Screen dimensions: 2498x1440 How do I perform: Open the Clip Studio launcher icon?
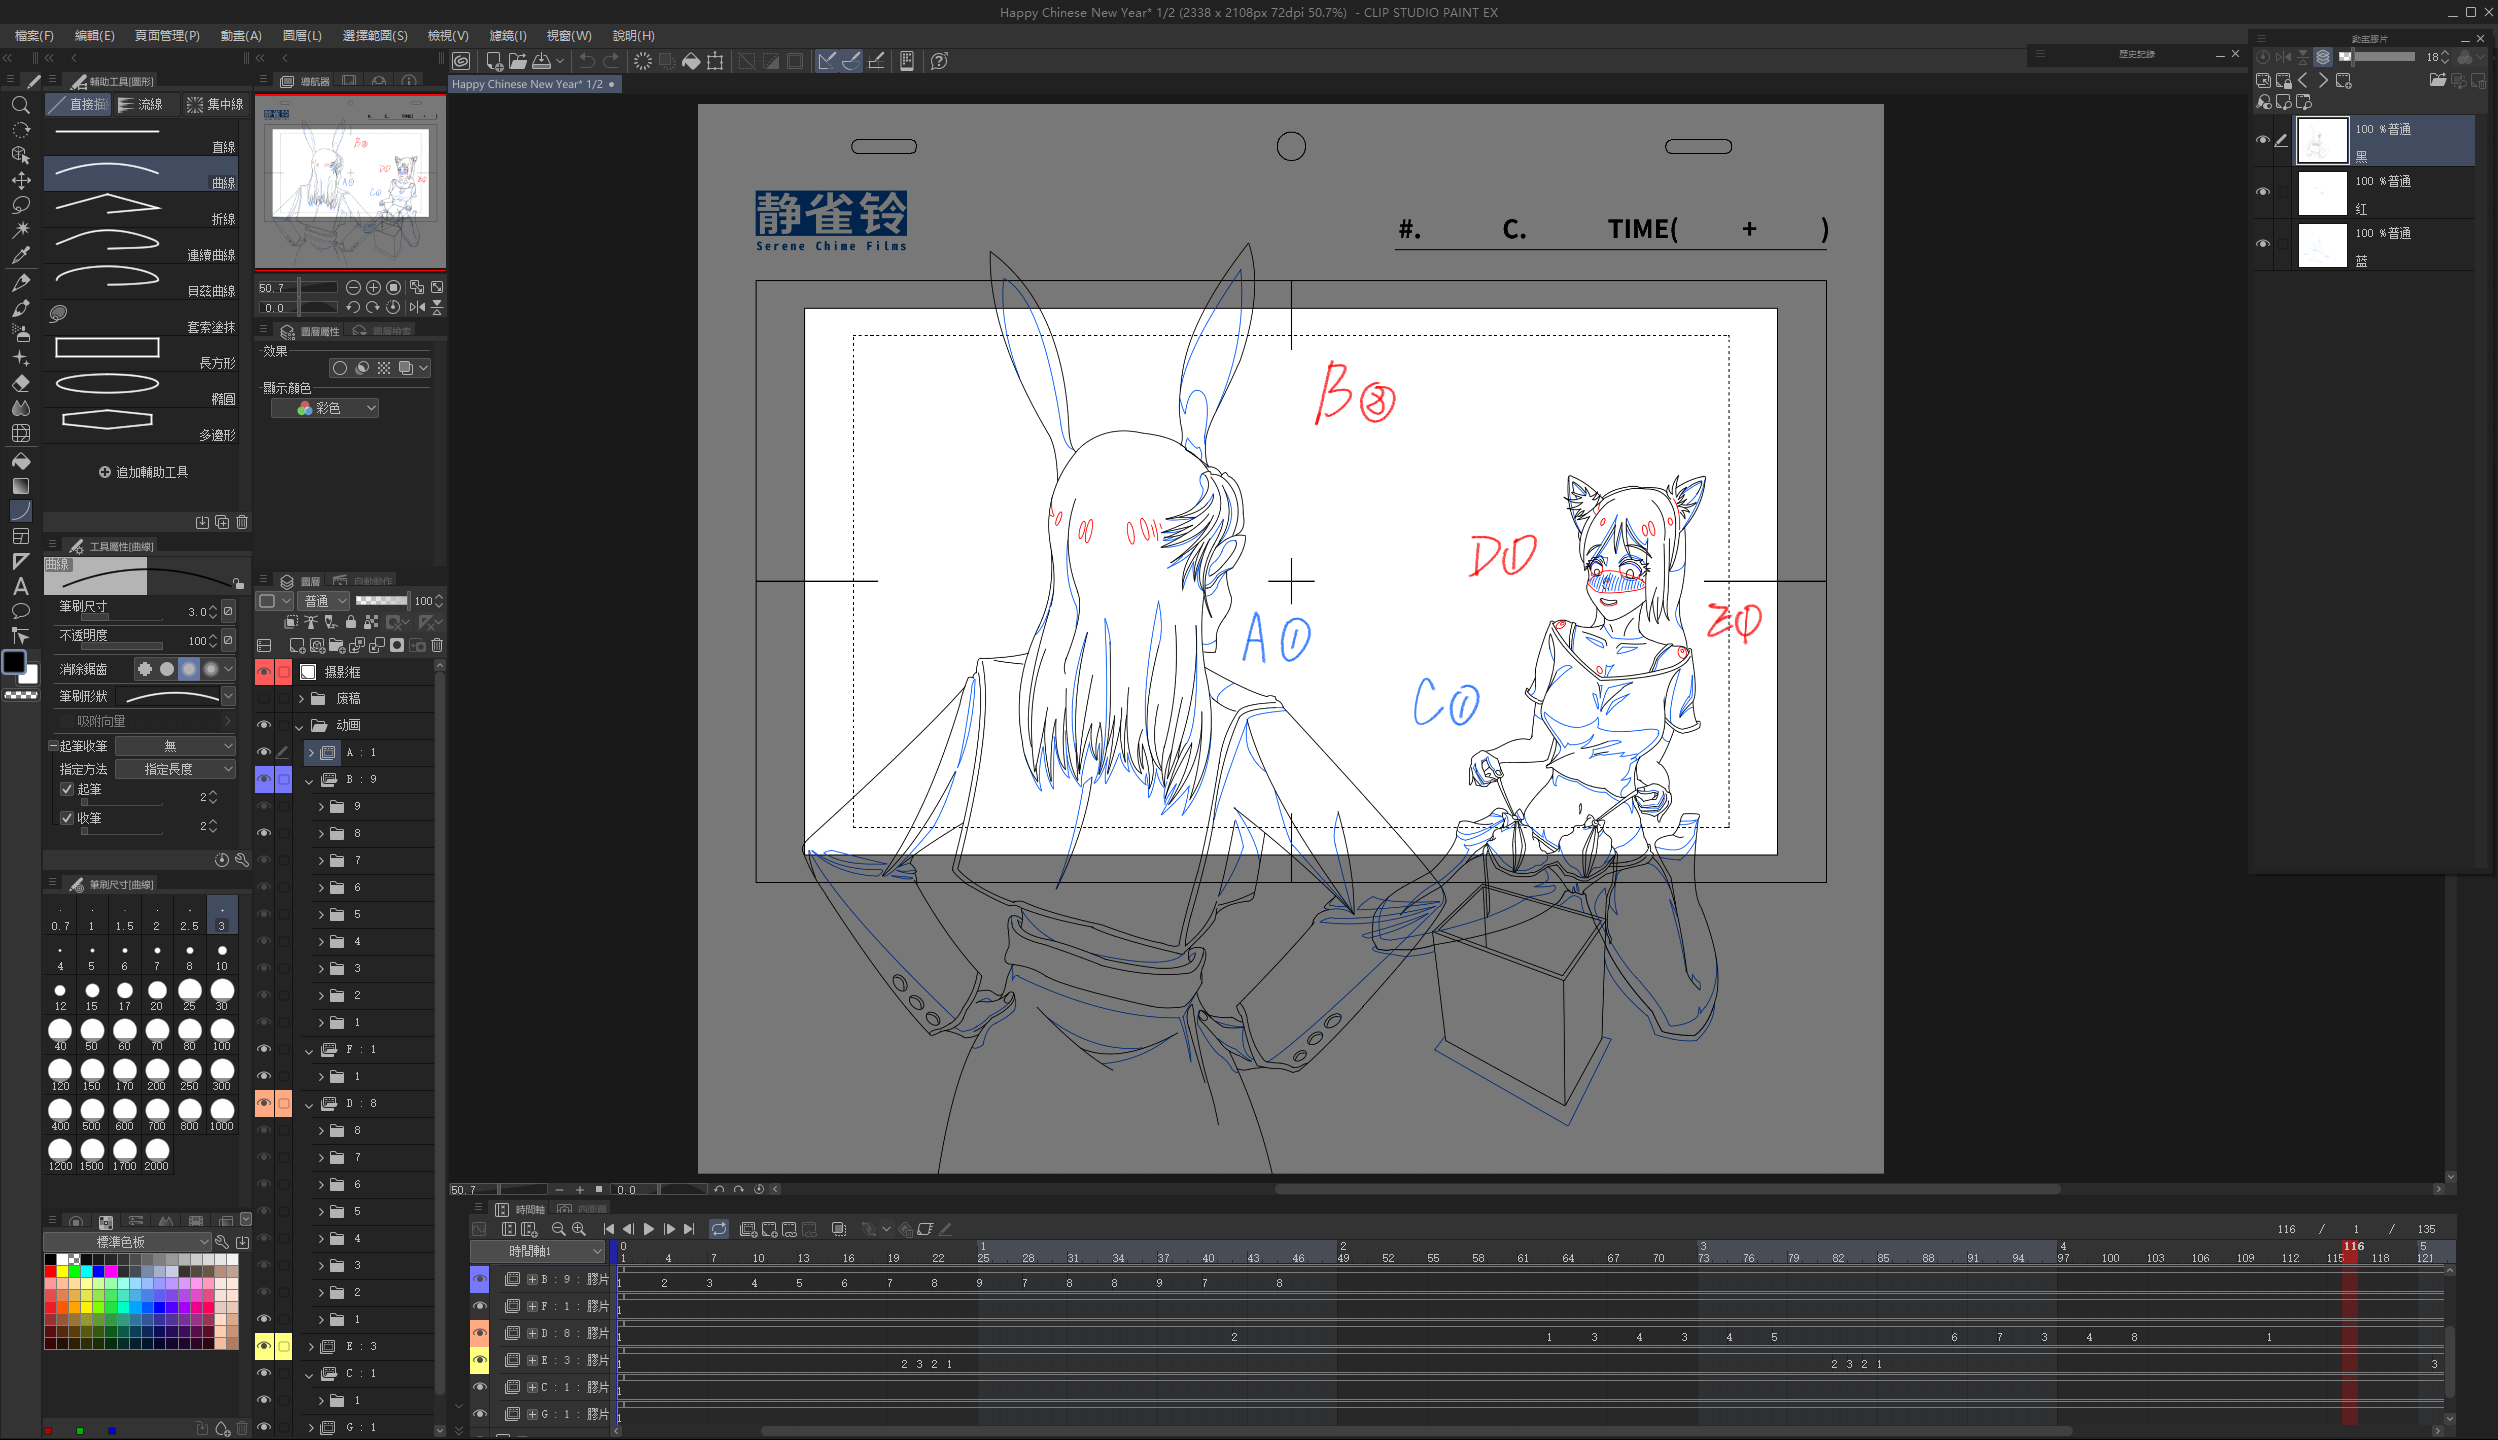pos(461,61)
